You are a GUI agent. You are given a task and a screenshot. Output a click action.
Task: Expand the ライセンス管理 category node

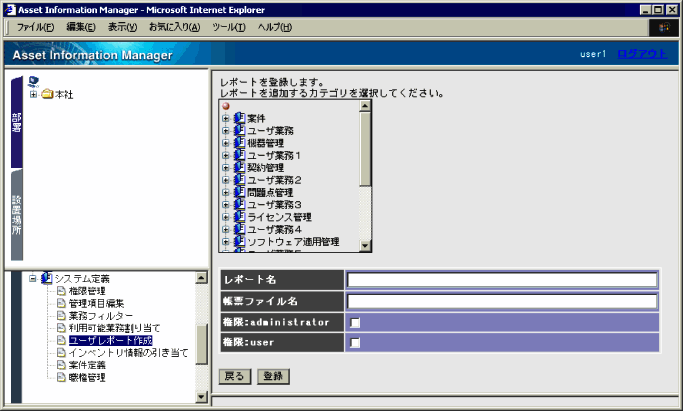tap(225, 217)
